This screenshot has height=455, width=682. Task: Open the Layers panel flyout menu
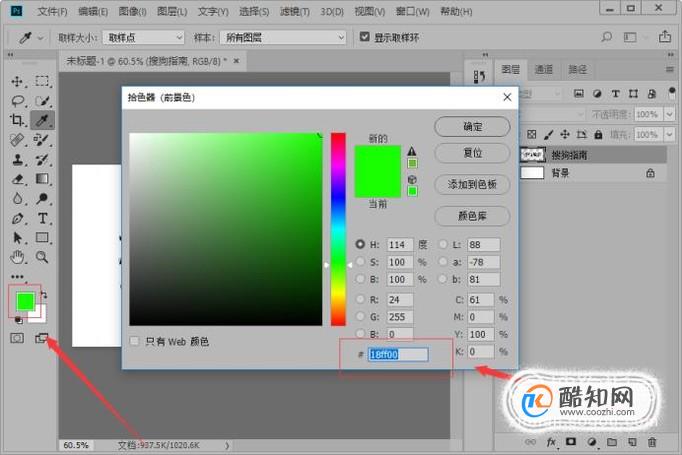(669, 69)
